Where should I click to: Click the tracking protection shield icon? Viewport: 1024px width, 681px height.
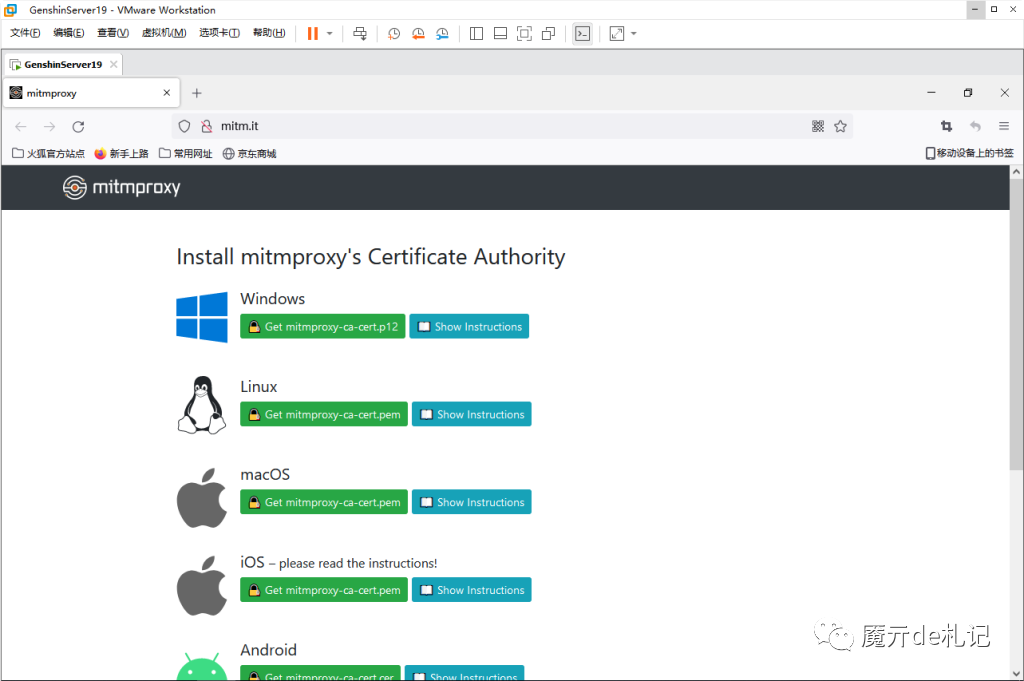[184, 126]
